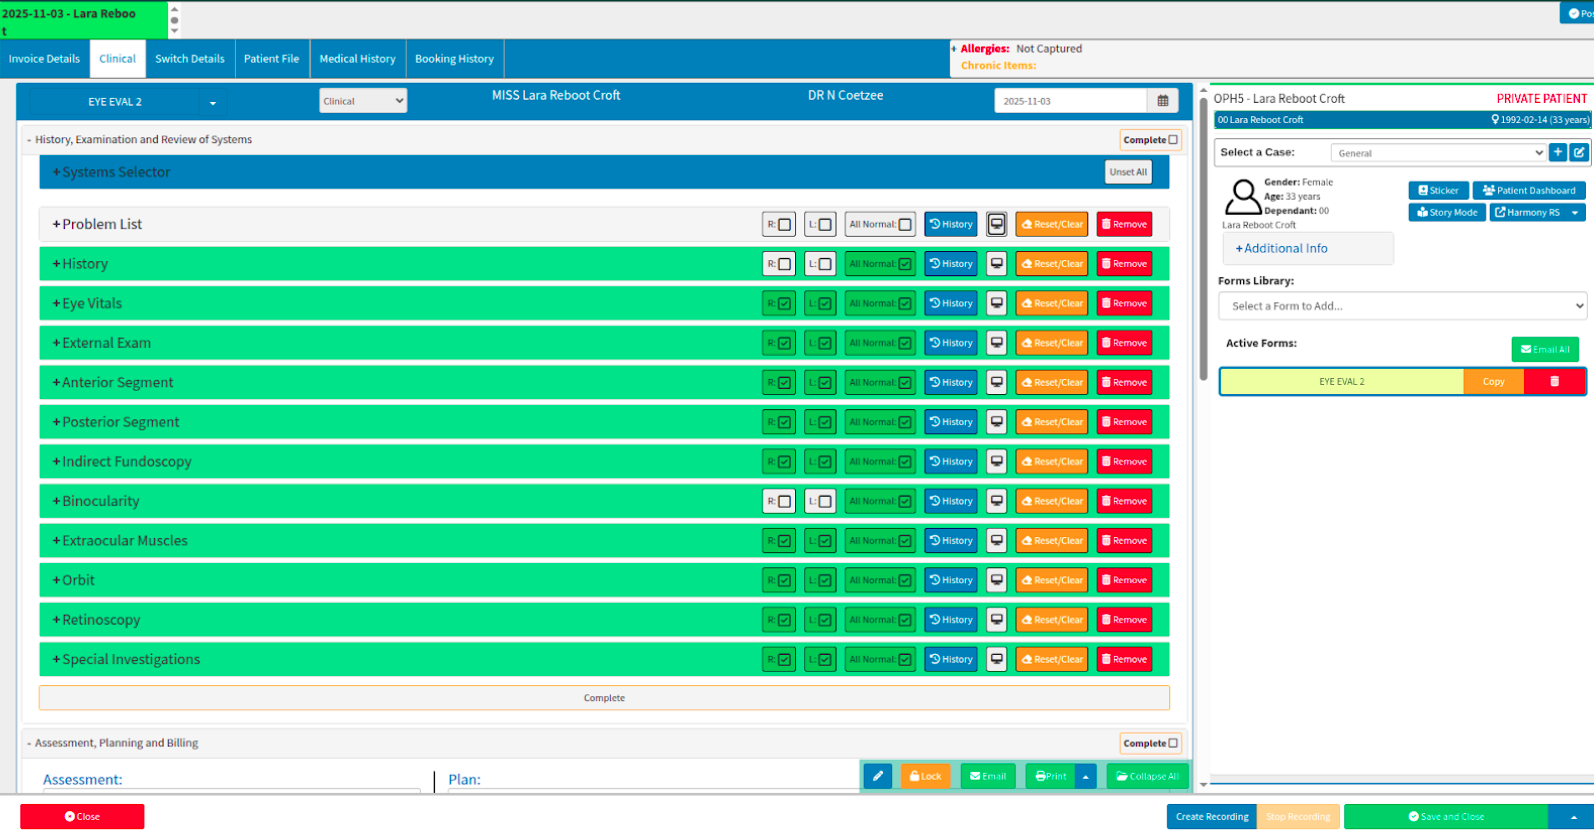Click the monitor icon in Binocularity row
The width and height of the screenshot is (1594, 834).
(x=996, y=501)
